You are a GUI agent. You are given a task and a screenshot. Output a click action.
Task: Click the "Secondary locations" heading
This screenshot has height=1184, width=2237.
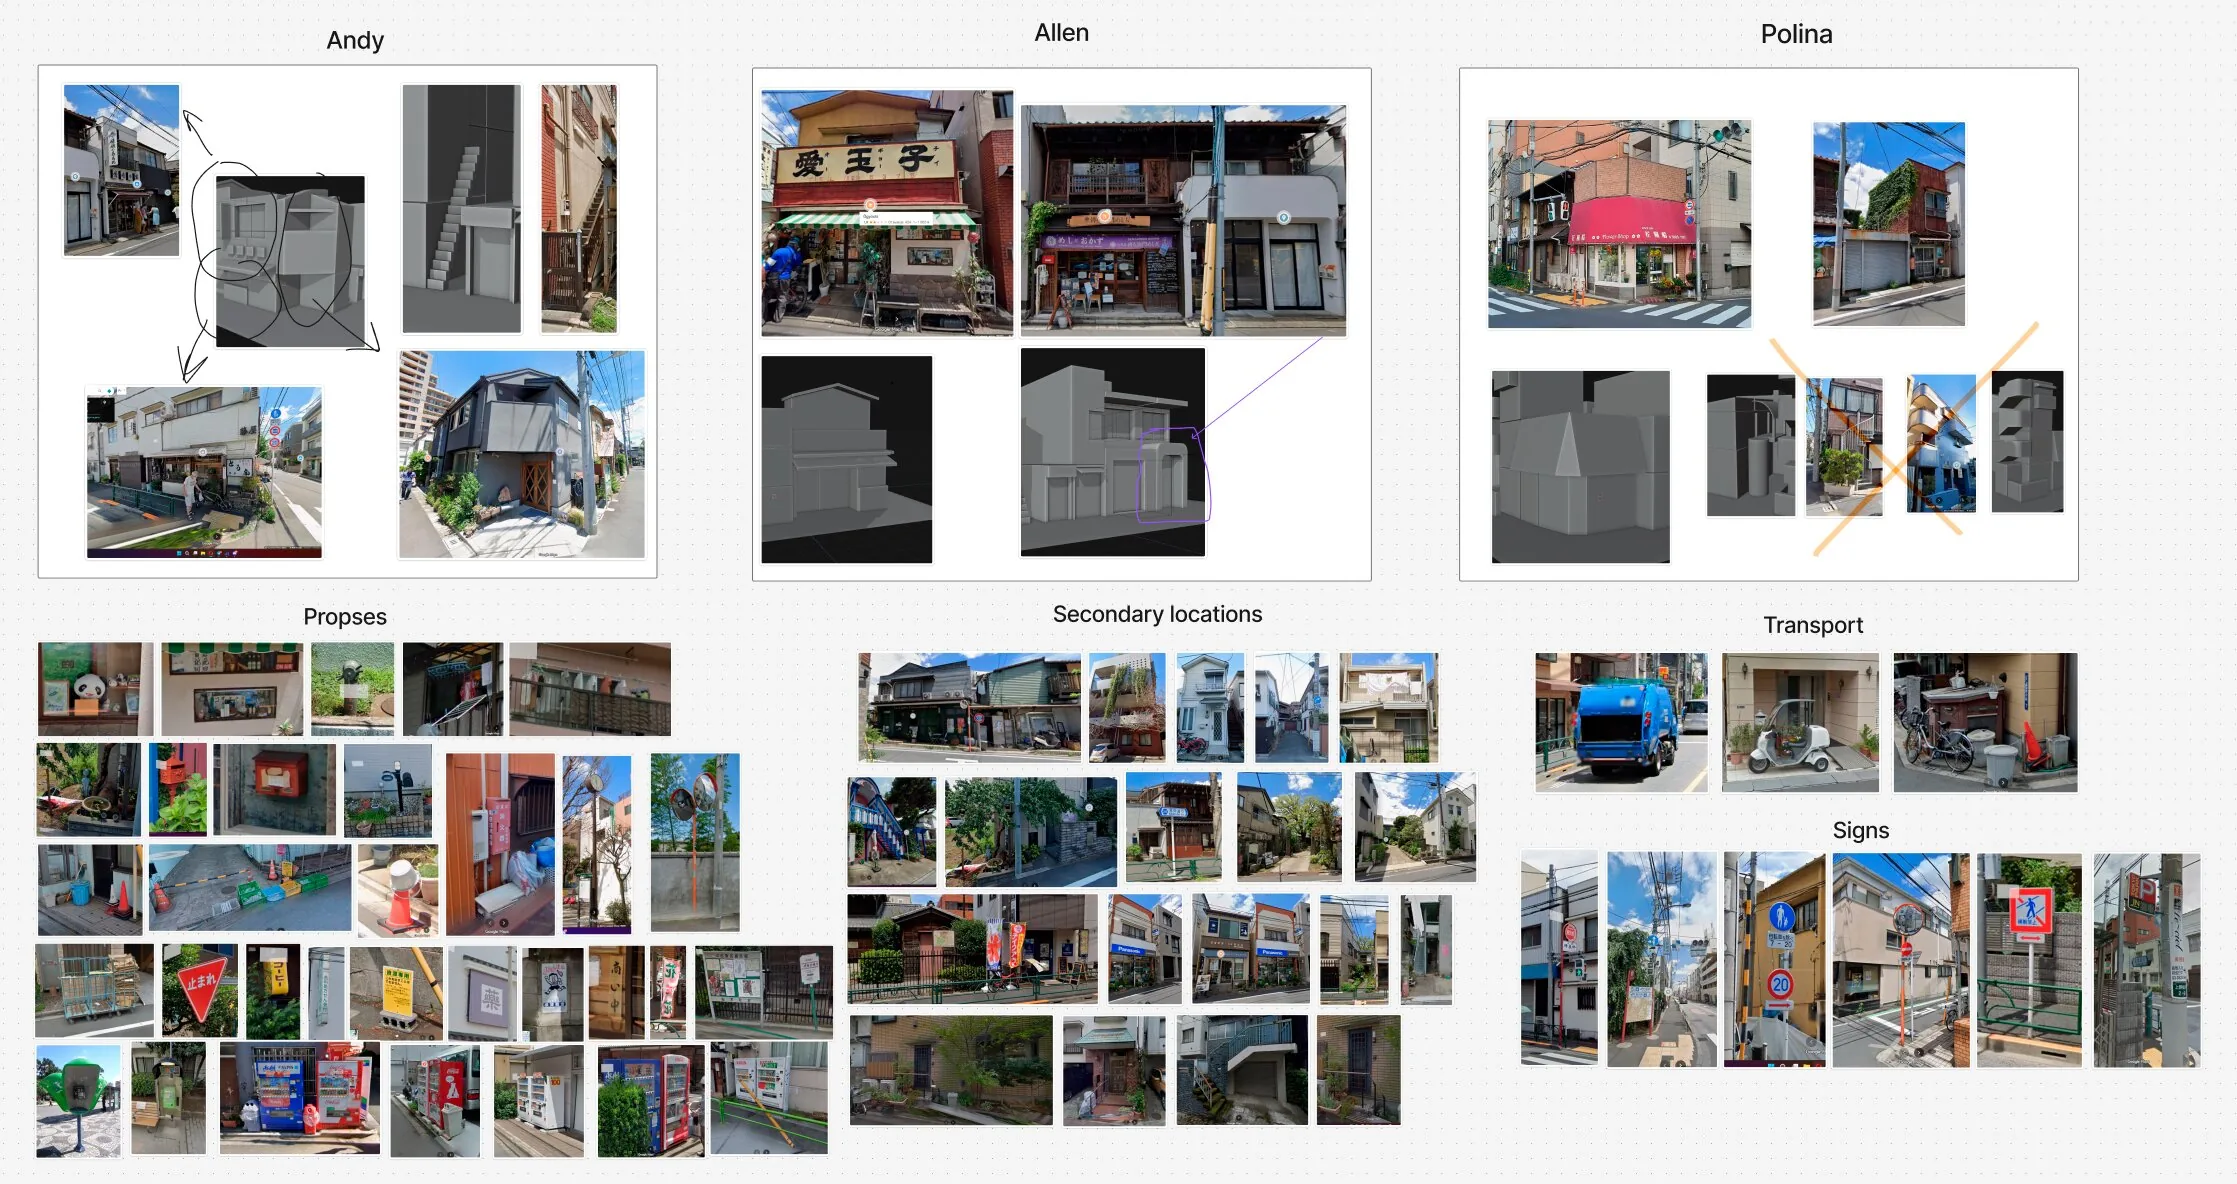point(1157,614)
